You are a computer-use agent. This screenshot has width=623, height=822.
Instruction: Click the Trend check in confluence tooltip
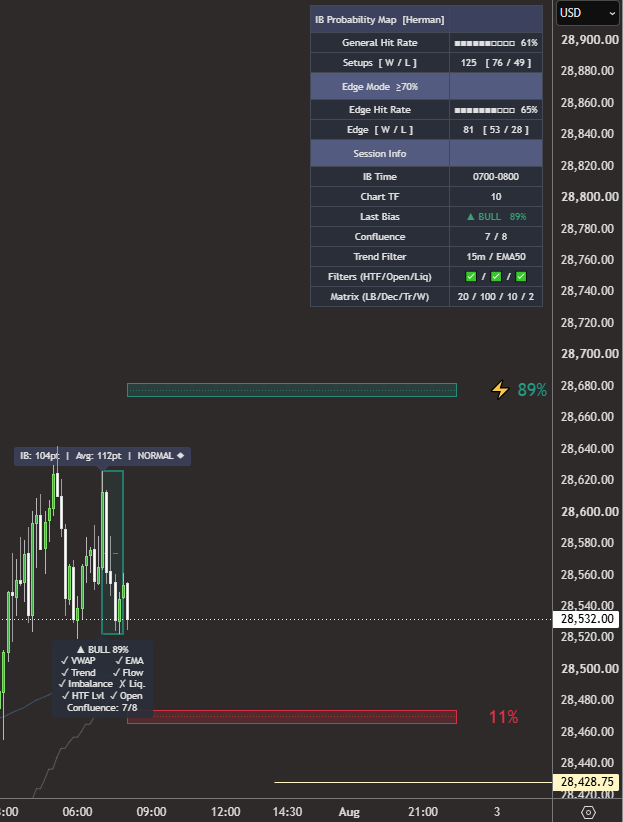click(78, 672)
